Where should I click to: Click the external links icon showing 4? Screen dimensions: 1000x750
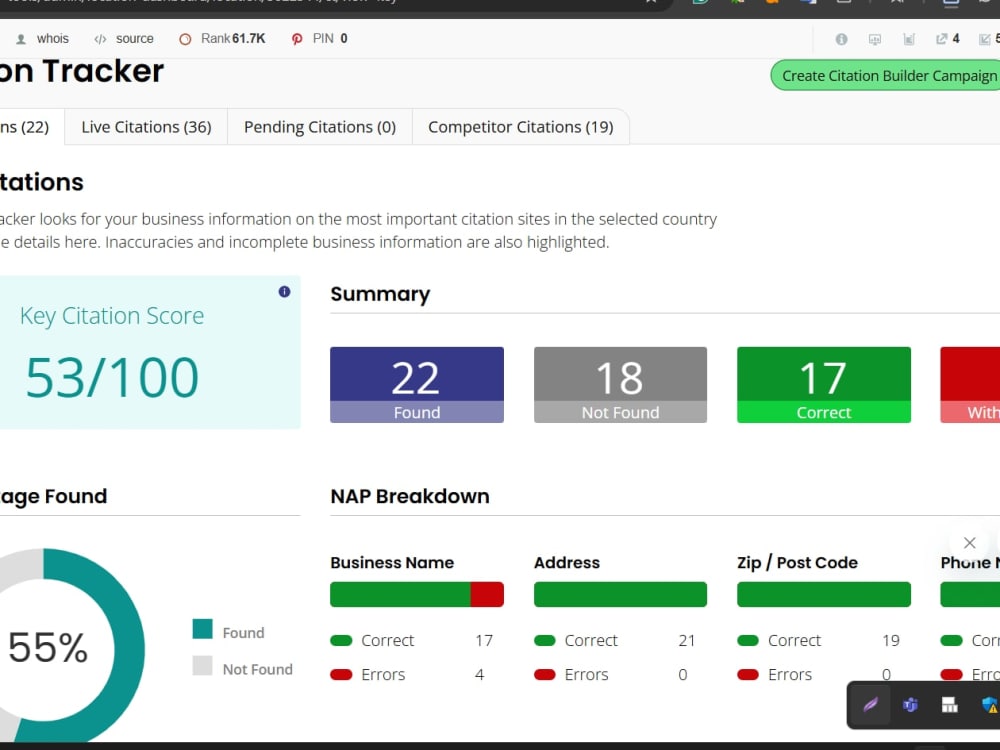tap(941, 39)
